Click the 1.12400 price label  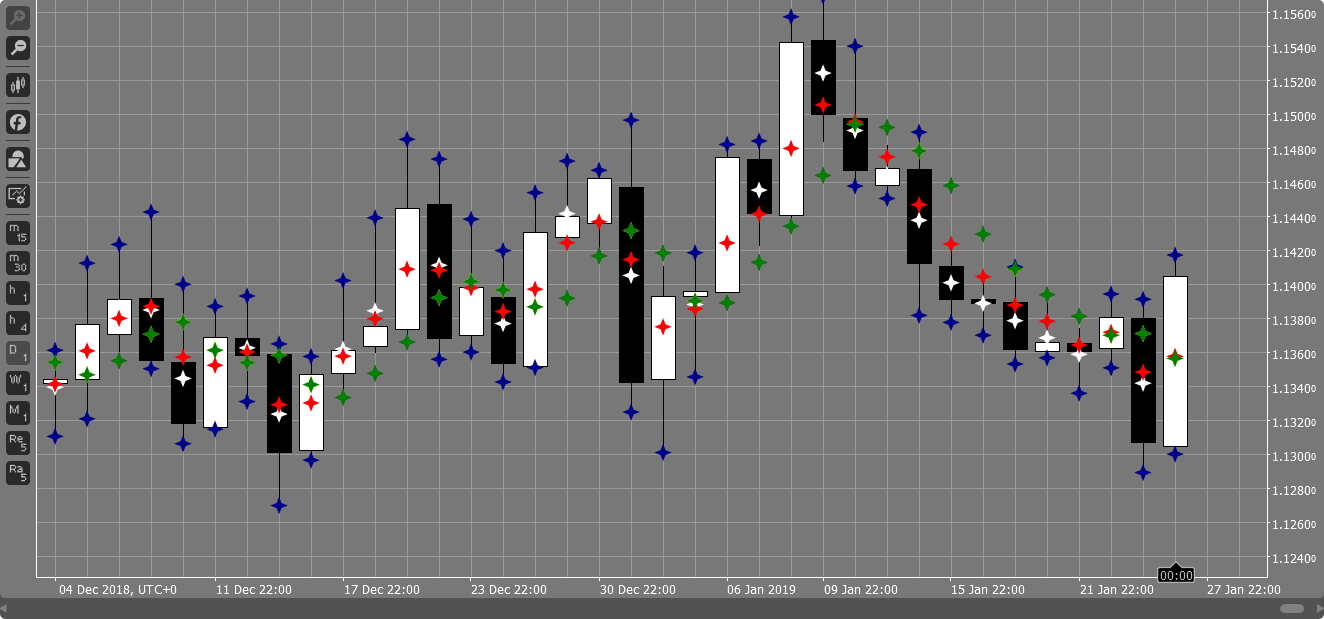click(x=1293, y=558)
